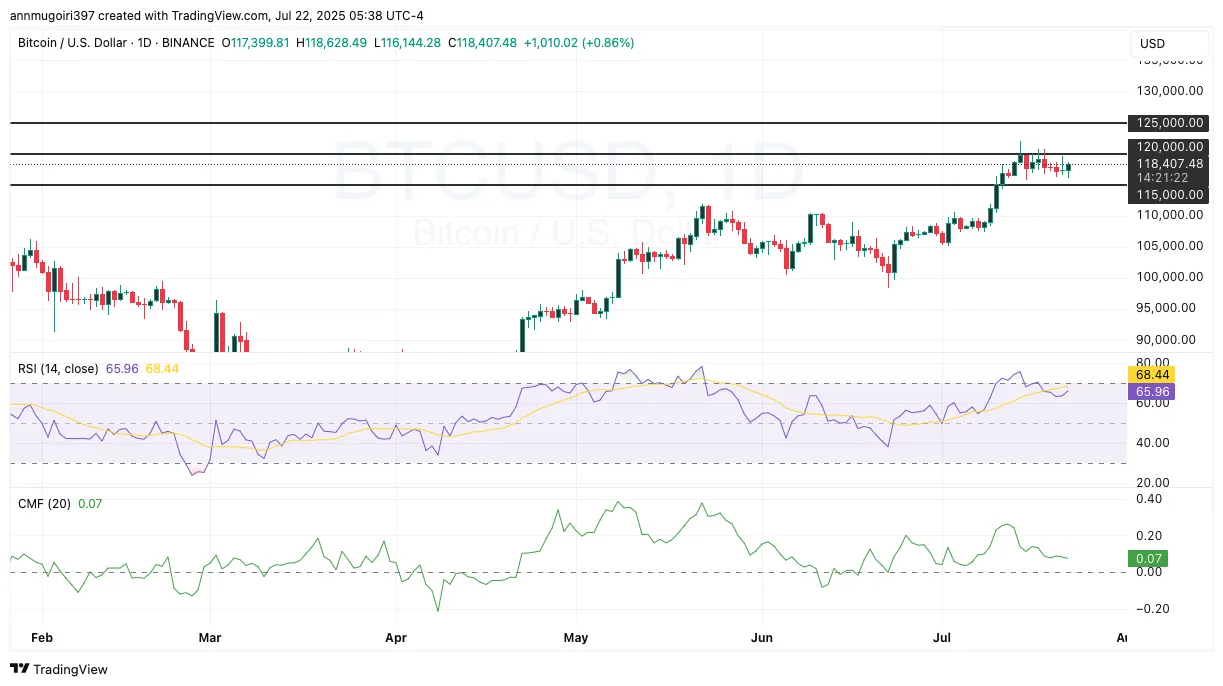Select the Jul label on the time axis
Viewport: 1223px width, 686px height.
(940, 637)
